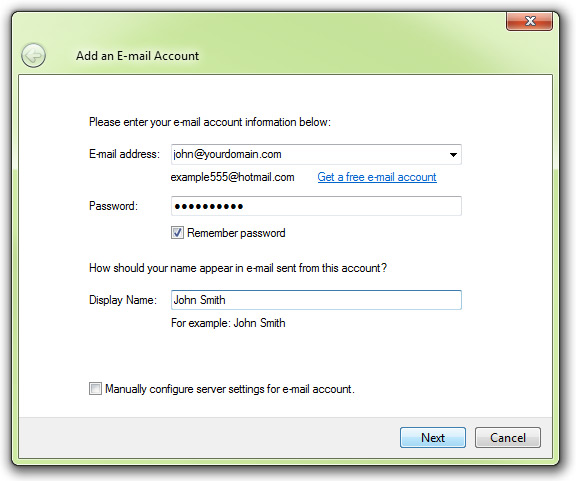
Task: Click the Manually configure server settings label
Action: (230, 389)
